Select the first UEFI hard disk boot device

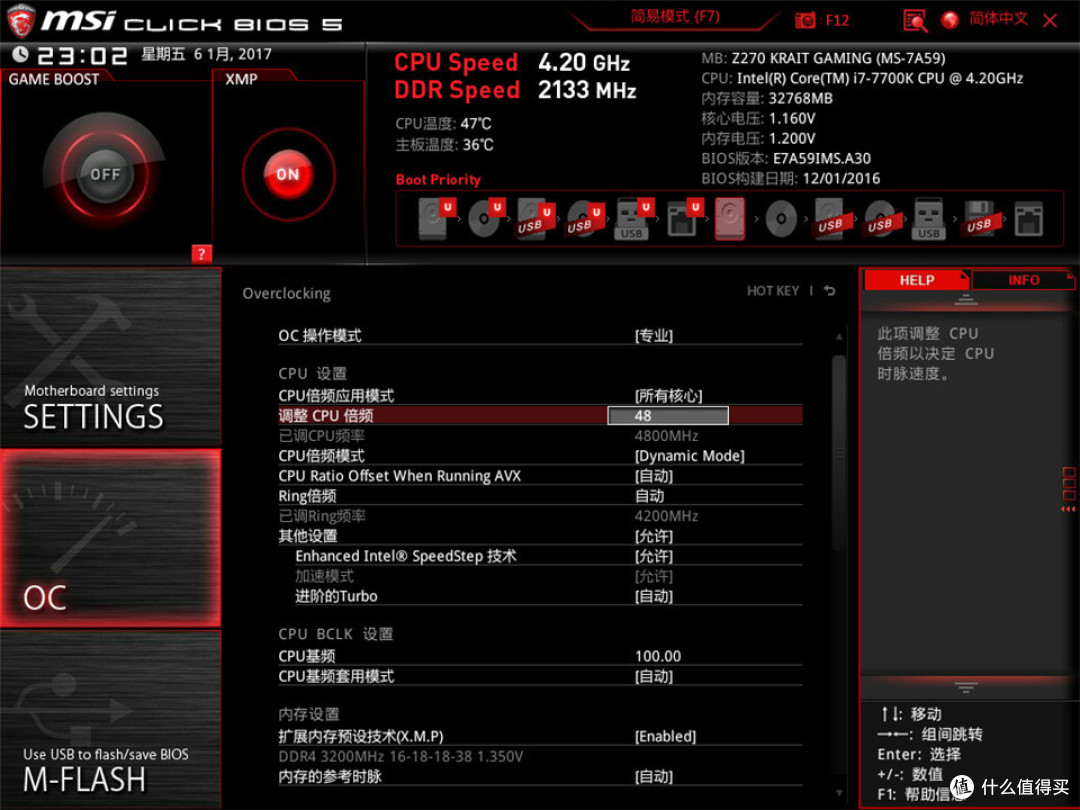point(437,218)
